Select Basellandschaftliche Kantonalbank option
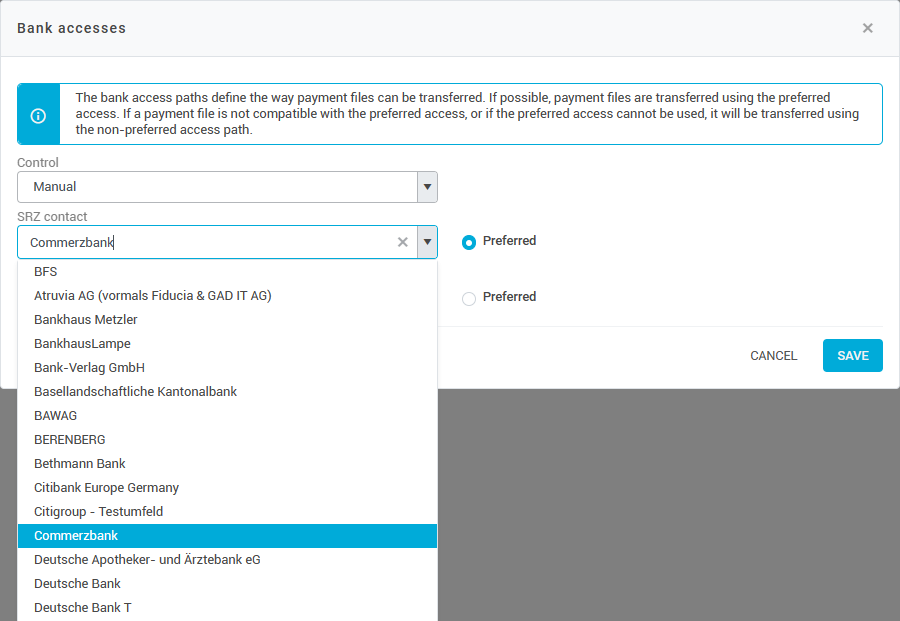Viewport: 900px width, 621px height. (x=135, y=391)
